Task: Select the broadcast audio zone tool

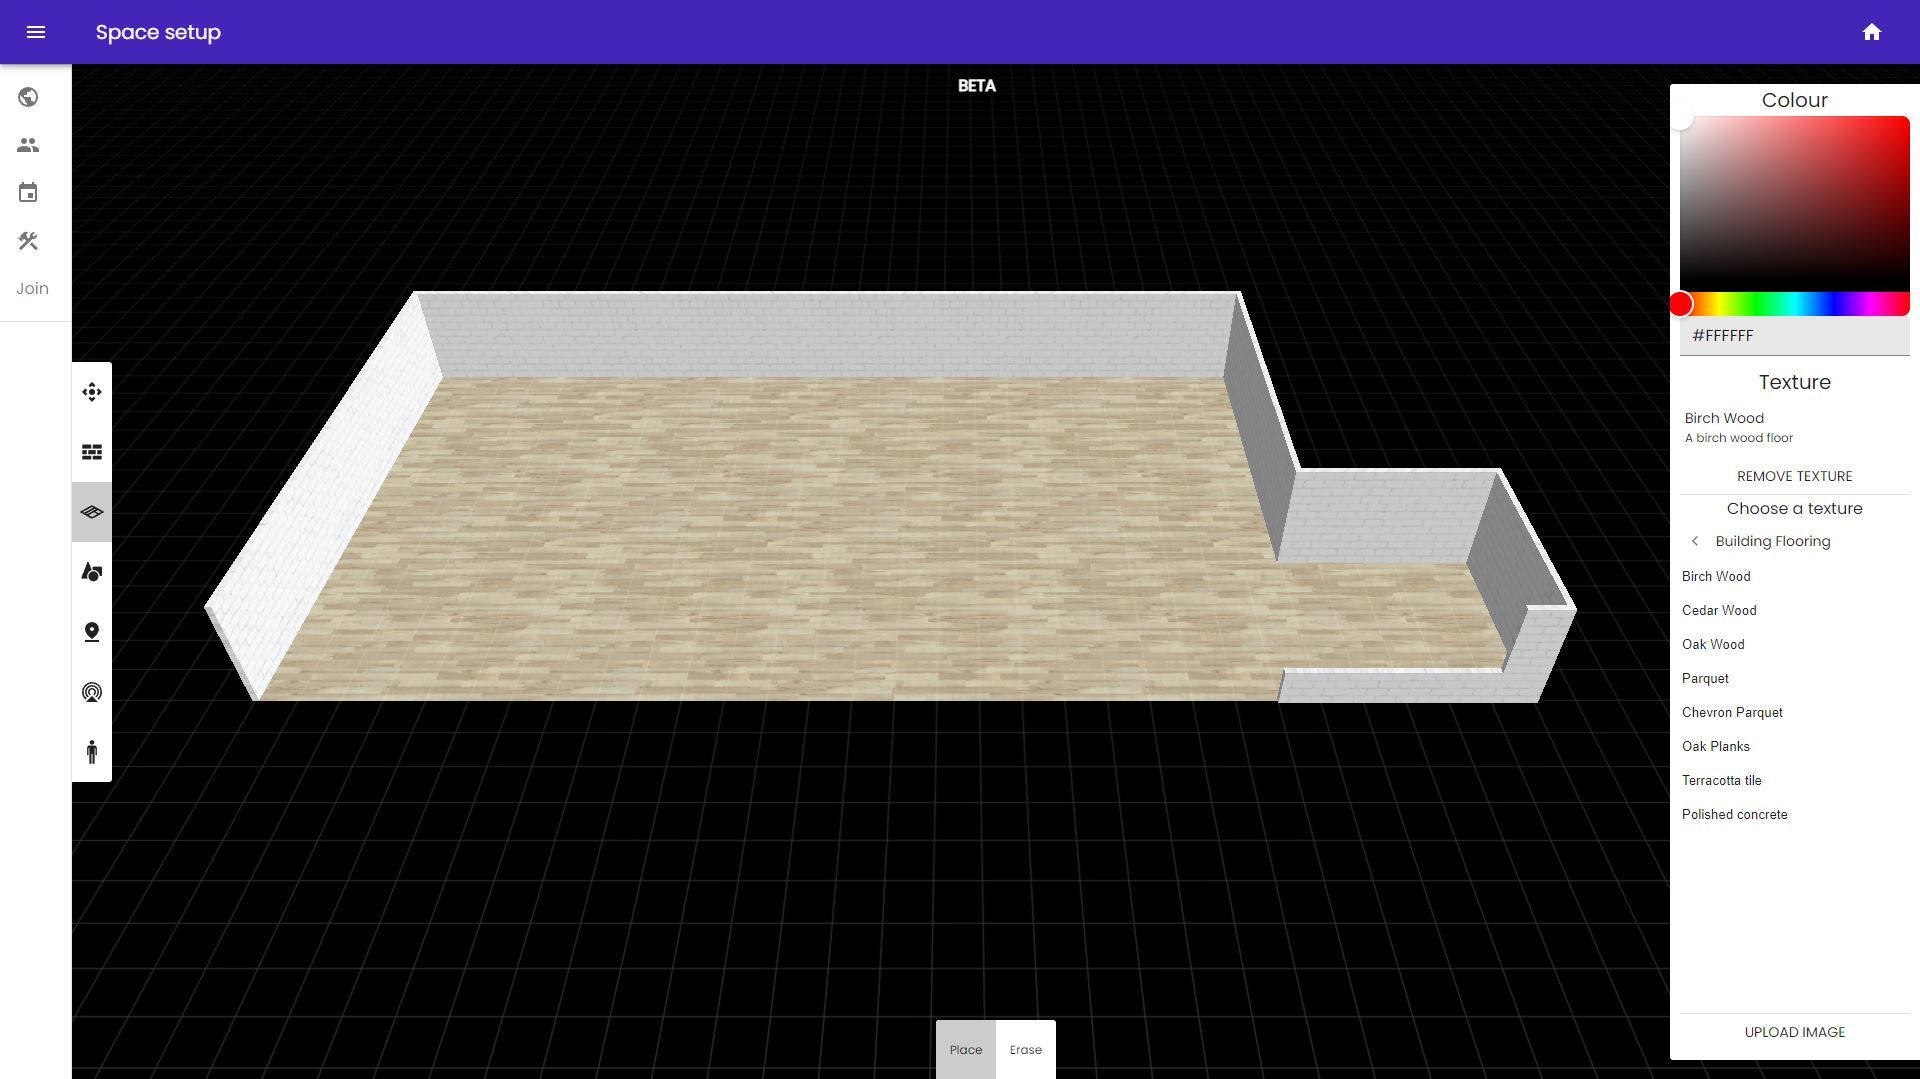Action: click(x=92, y=692)
